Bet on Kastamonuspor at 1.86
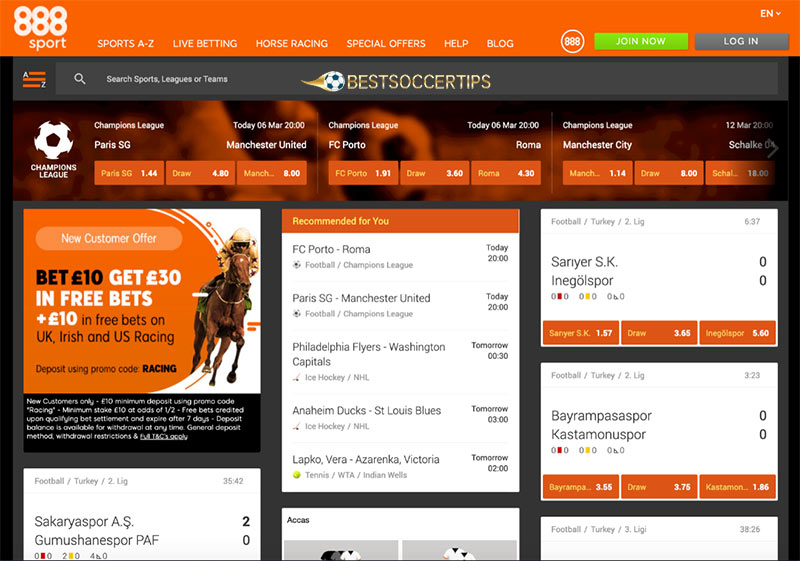 tap(737, 487)
